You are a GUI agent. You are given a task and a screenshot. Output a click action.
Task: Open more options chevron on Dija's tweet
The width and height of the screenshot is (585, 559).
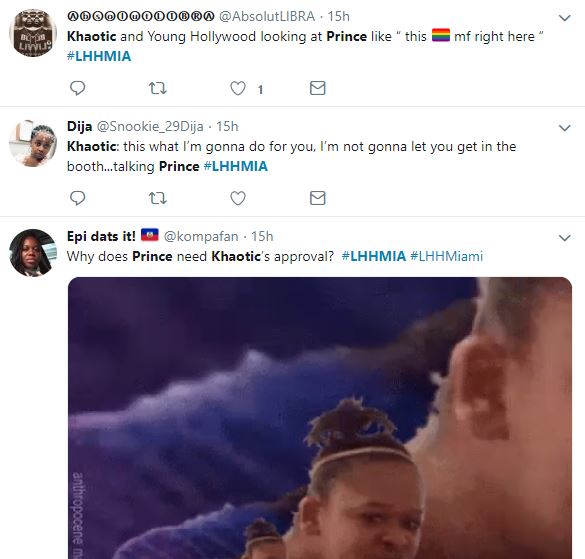[564, 128]
